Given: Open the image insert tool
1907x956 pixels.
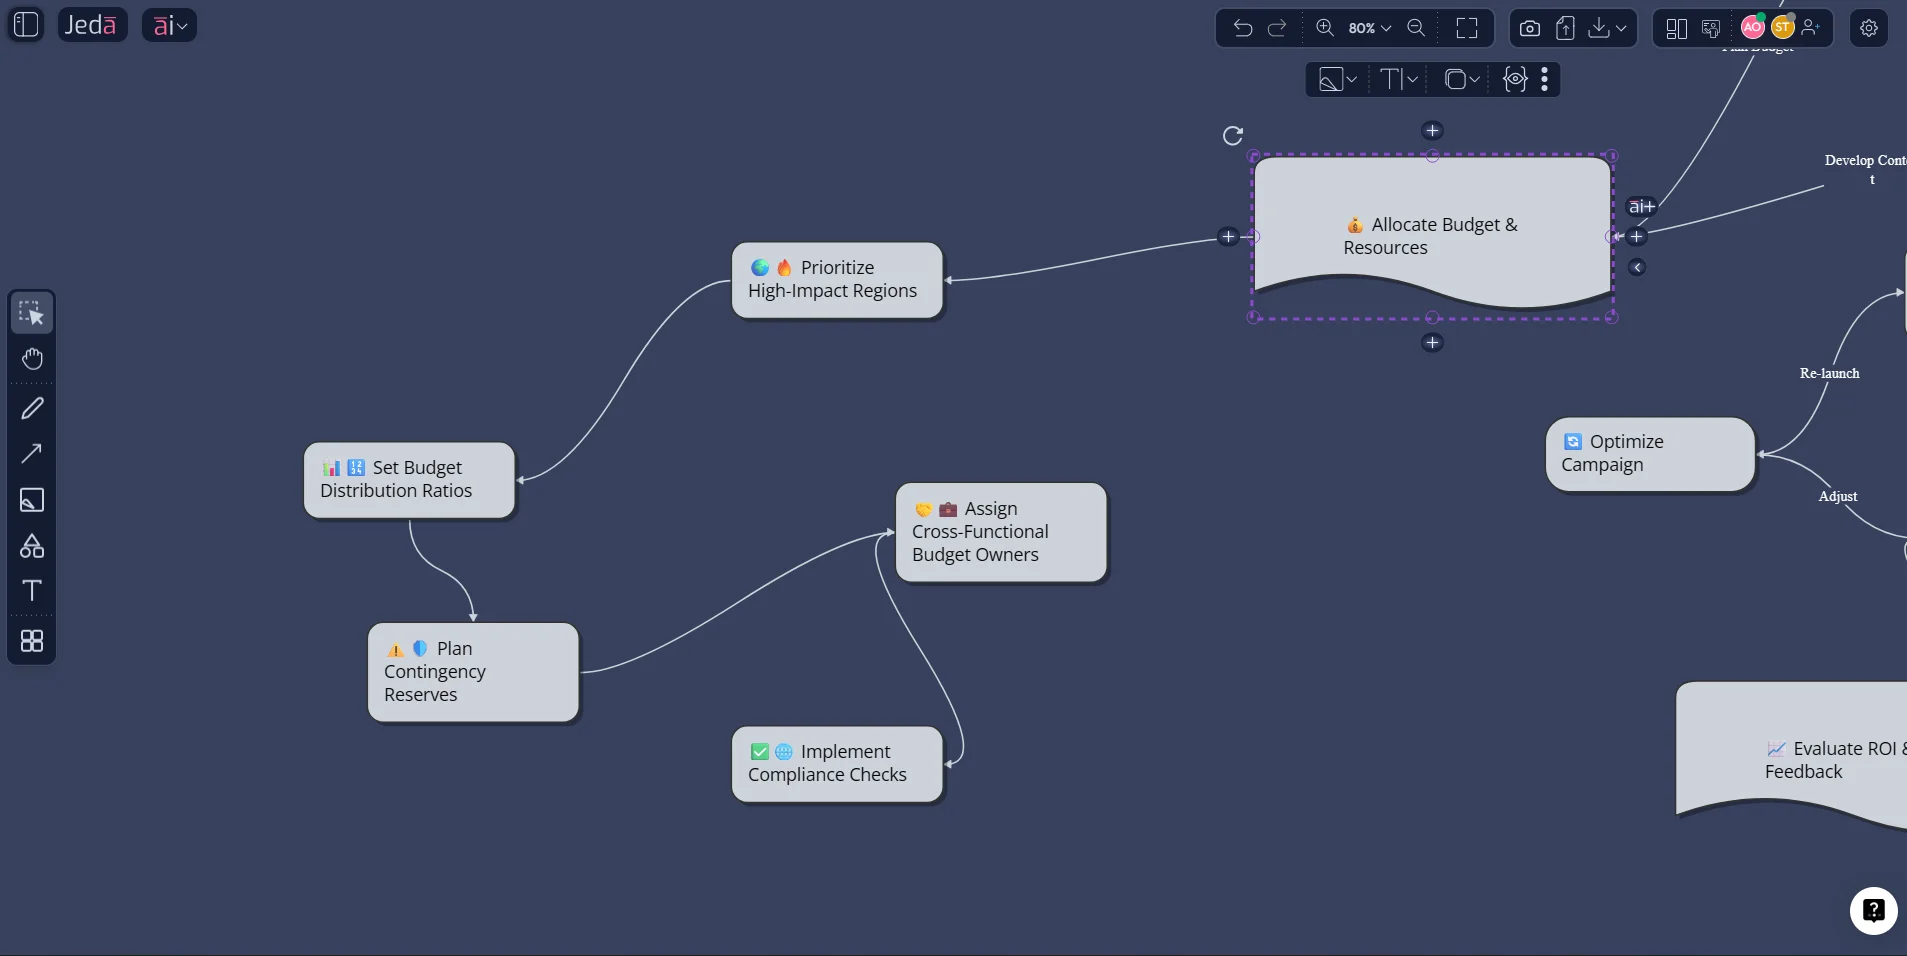Looking at the screenshot, I should (x=33, y=500).
